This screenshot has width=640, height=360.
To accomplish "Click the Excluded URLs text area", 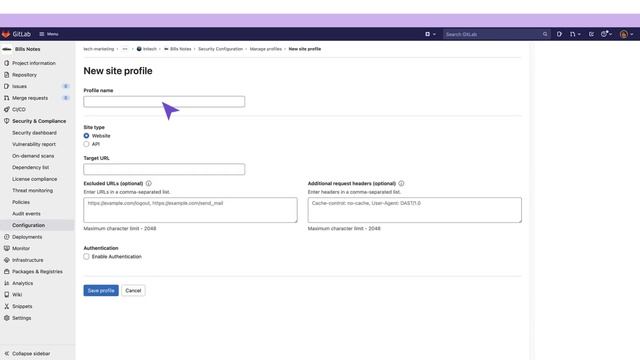I will pyautogui.click(x=190, y=210).
